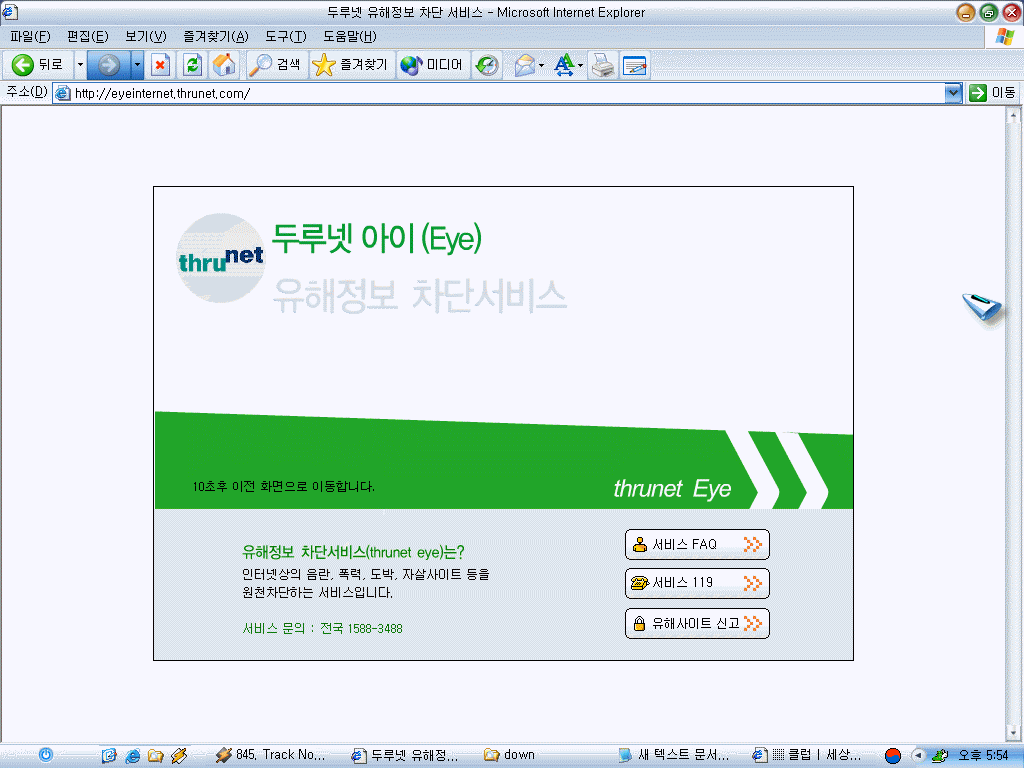Switch to 새 텍스트 문서 taskbar item
This screenshot has width=1024, height=768.
(673, 755)
